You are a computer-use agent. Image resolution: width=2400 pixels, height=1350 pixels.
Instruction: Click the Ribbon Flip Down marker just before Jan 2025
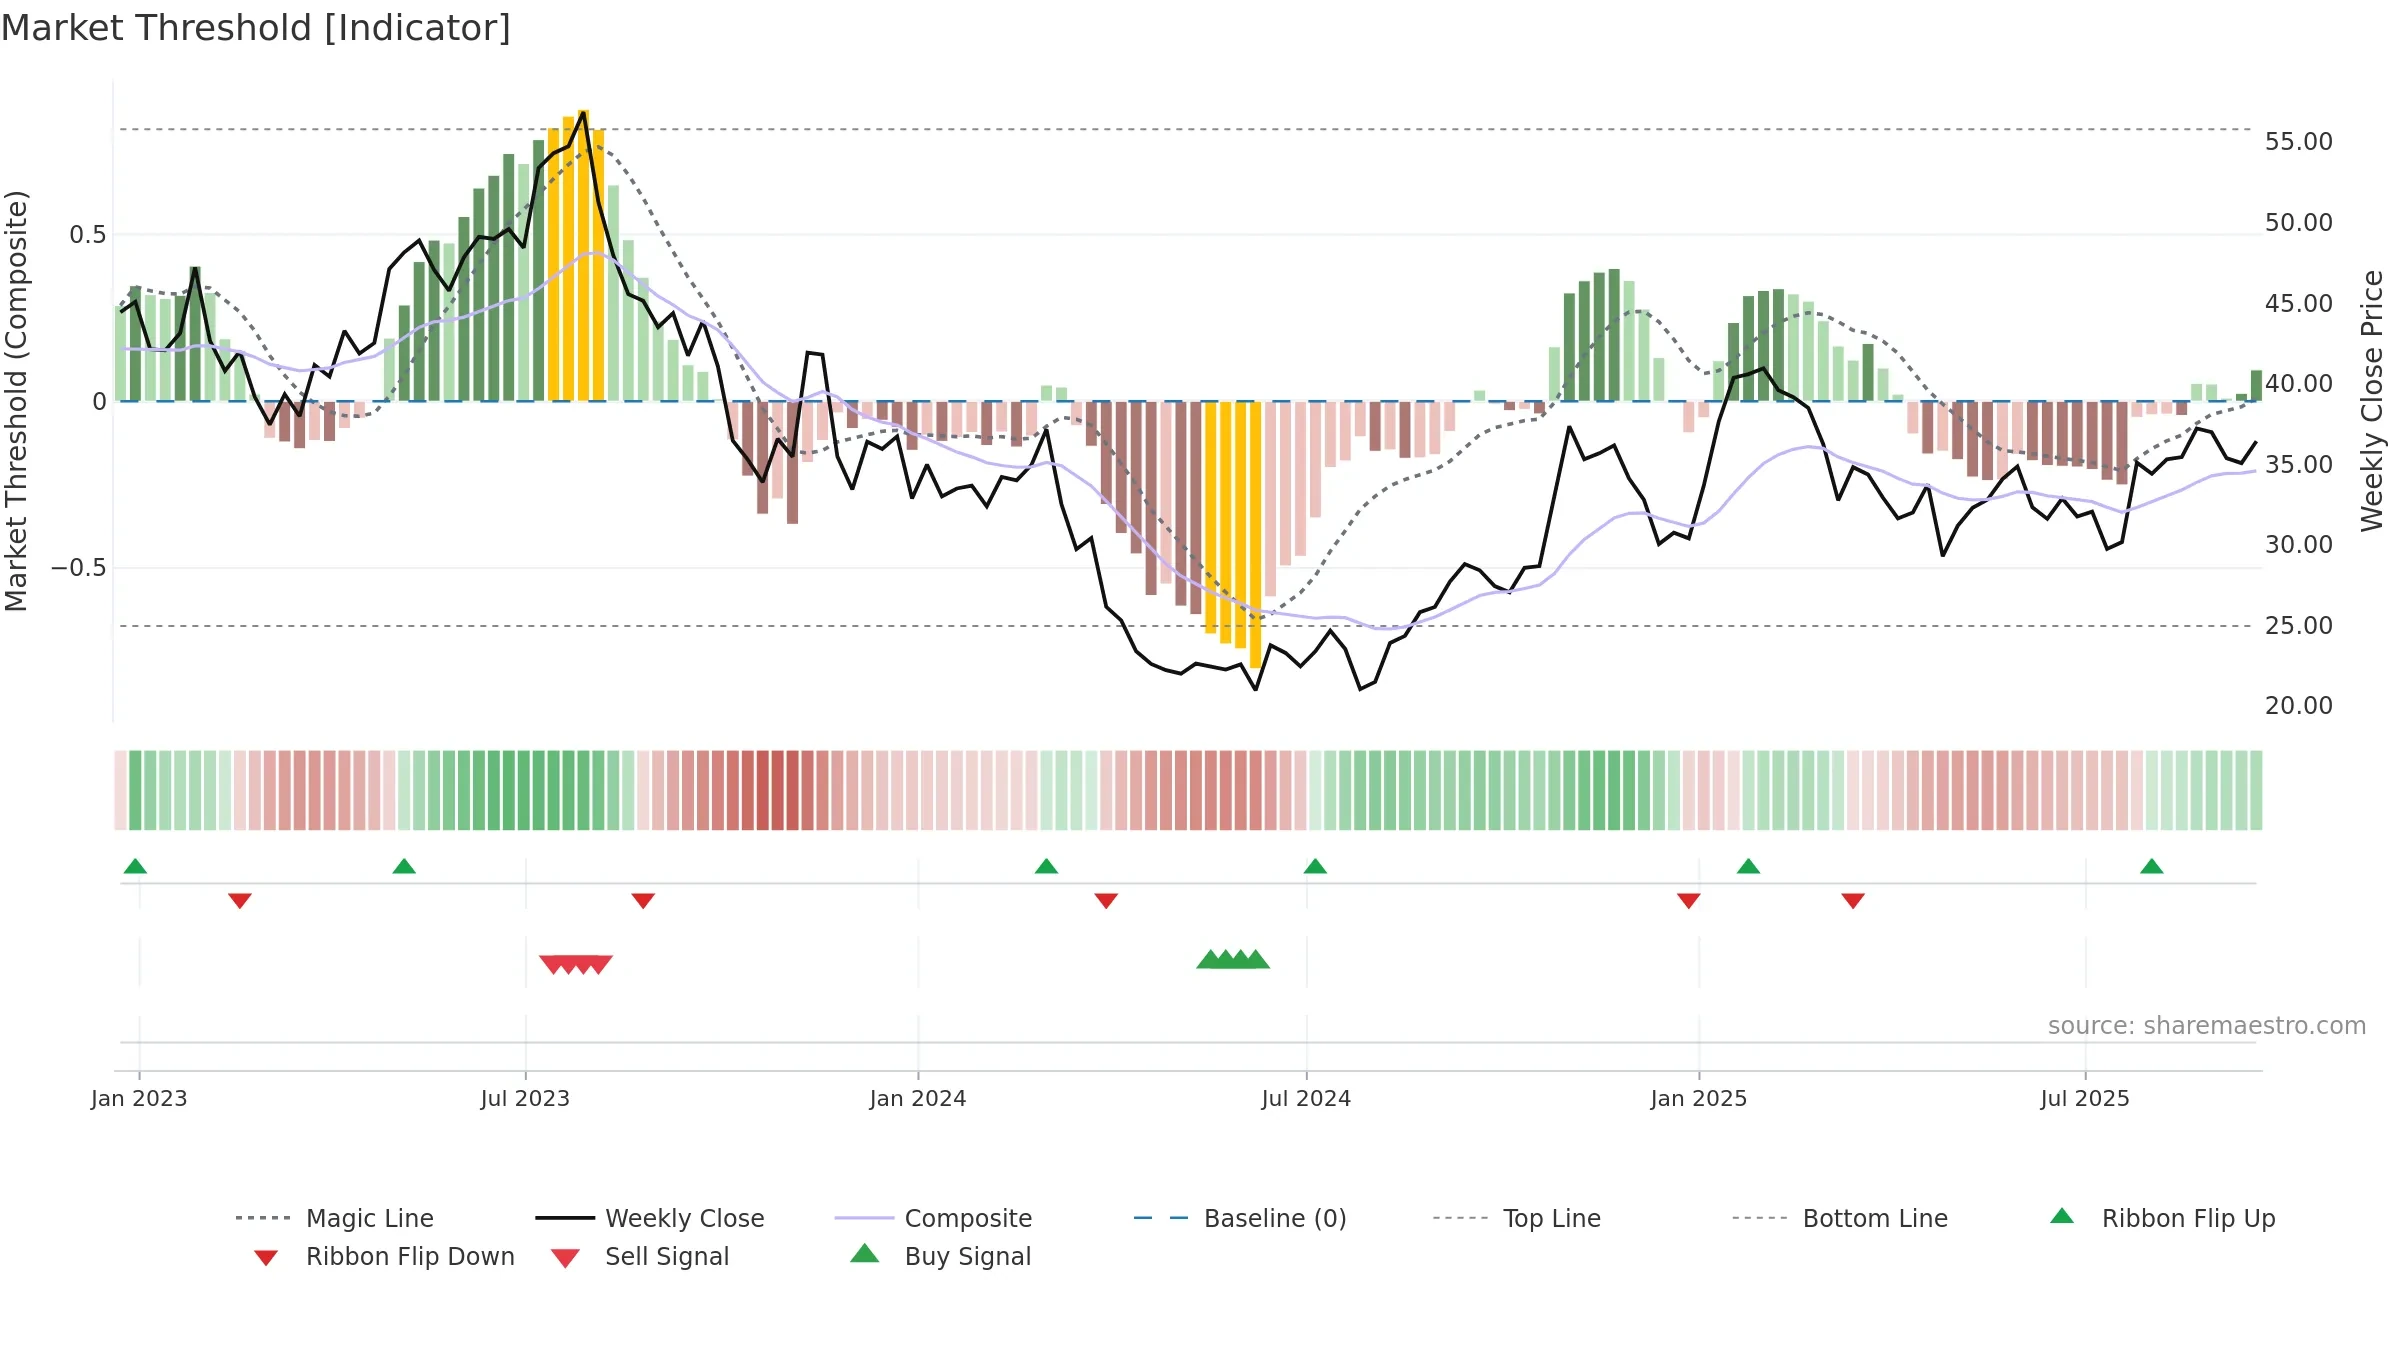tap(1689, 901)
